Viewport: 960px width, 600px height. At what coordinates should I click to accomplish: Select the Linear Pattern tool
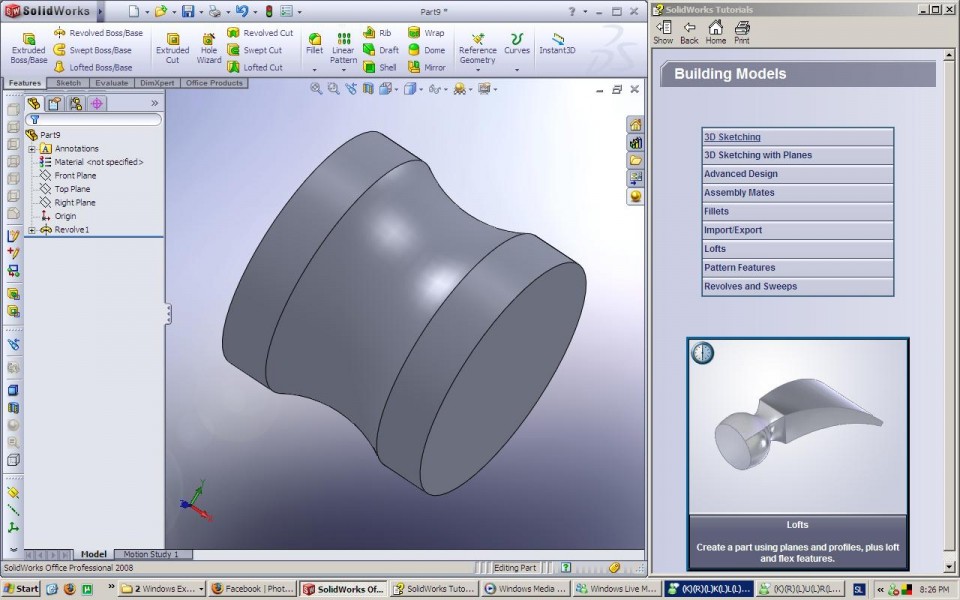(343, 48)
